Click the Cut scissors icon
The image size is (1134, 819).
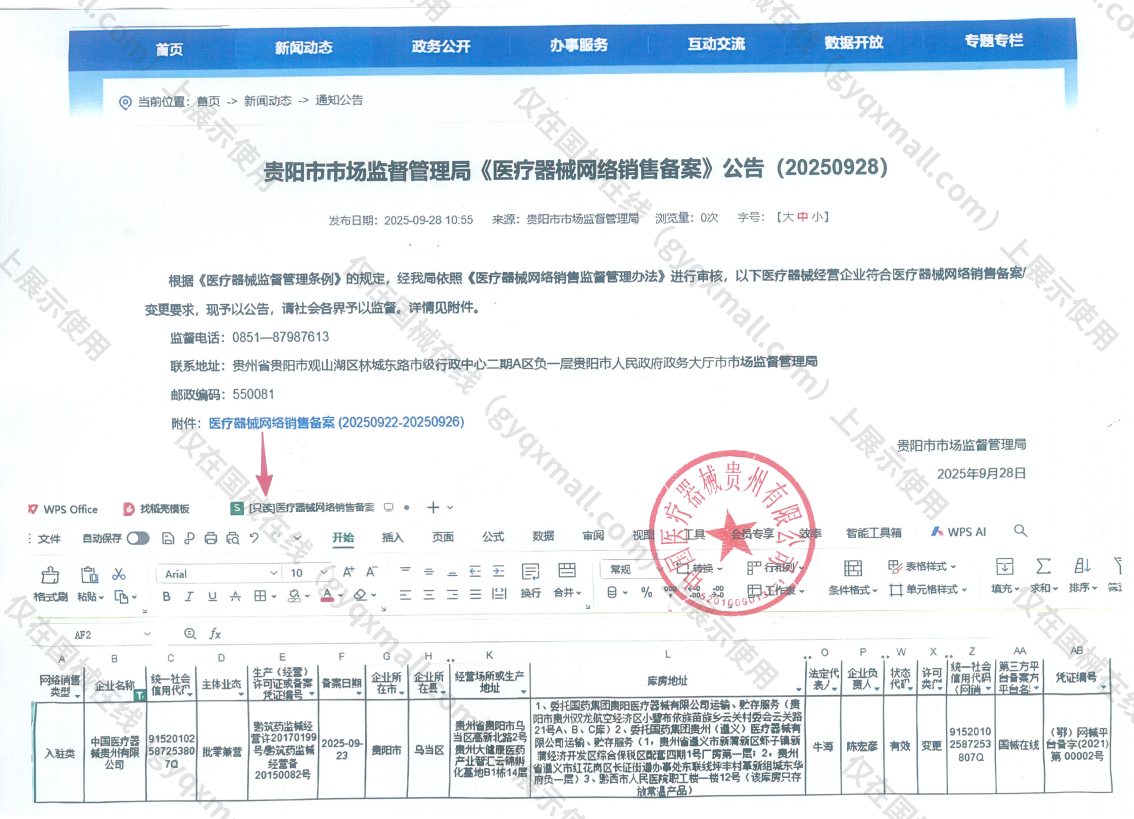(119, 574)
